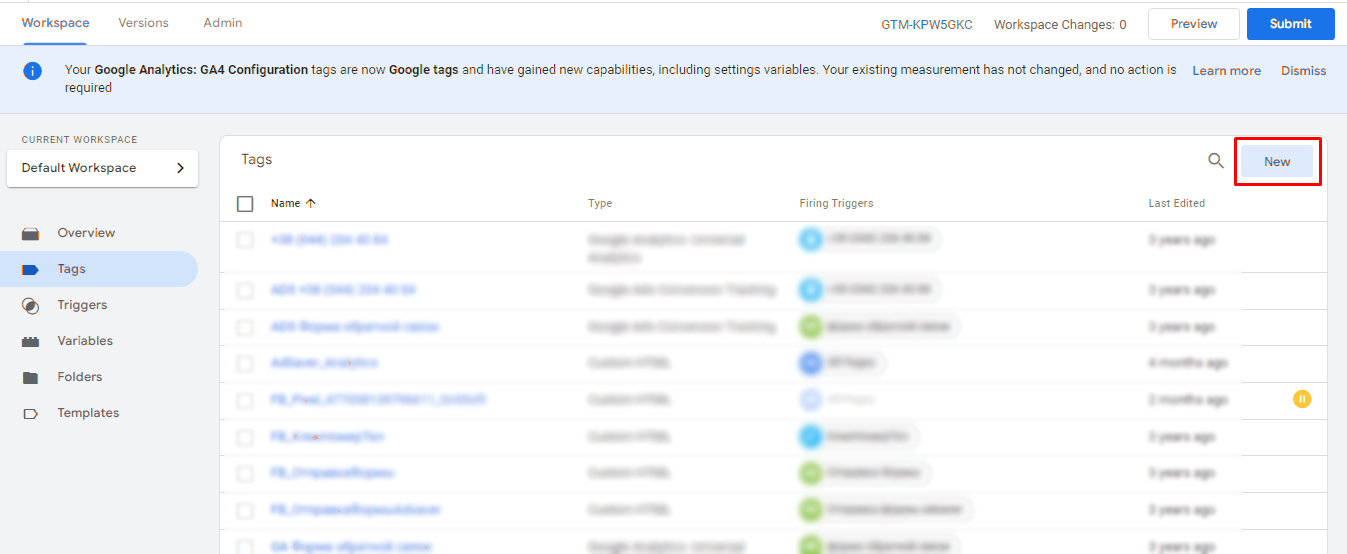
Task: Tick checkbox for FB_ОтправкаФормыAdsaver tag
Action: (245, 510)
